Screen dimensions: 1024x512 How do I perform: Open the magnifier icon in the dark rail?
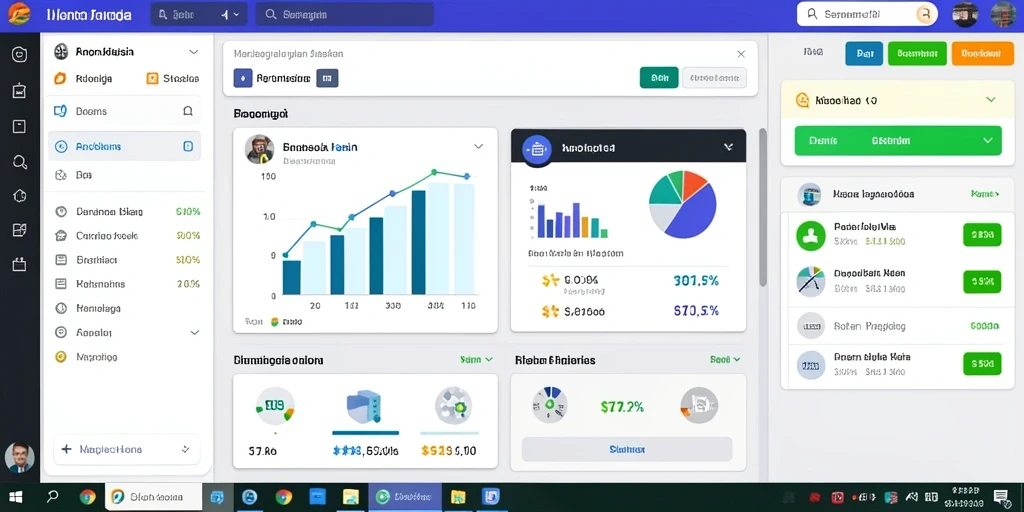click(x=20, y=161)
